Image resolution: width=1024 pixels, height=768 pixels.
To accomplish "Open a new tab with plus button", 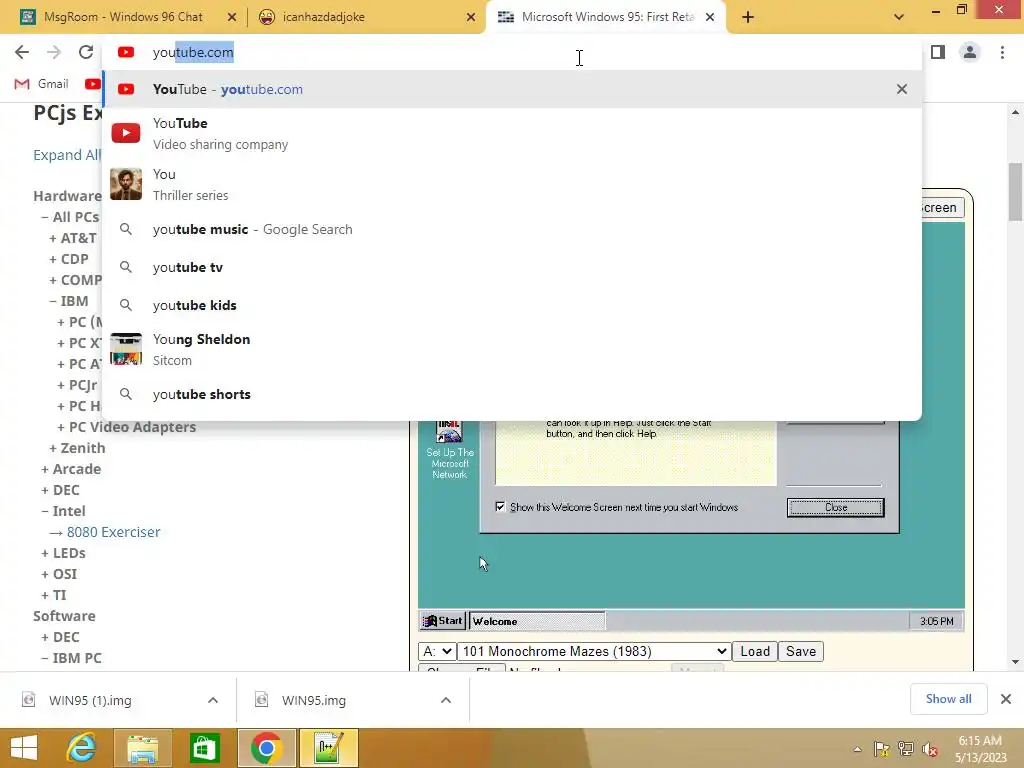I will [x=748, y=17].
